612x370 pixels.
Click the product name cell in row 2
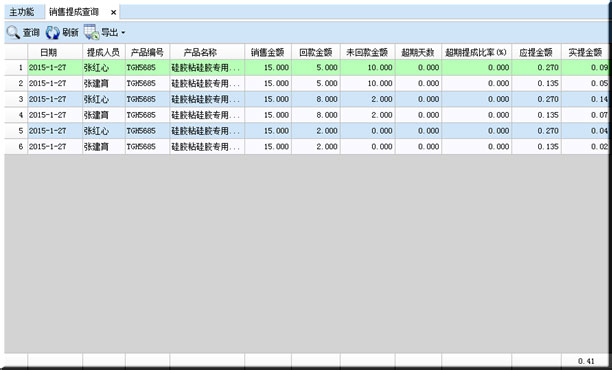click(x=207, y=83)
